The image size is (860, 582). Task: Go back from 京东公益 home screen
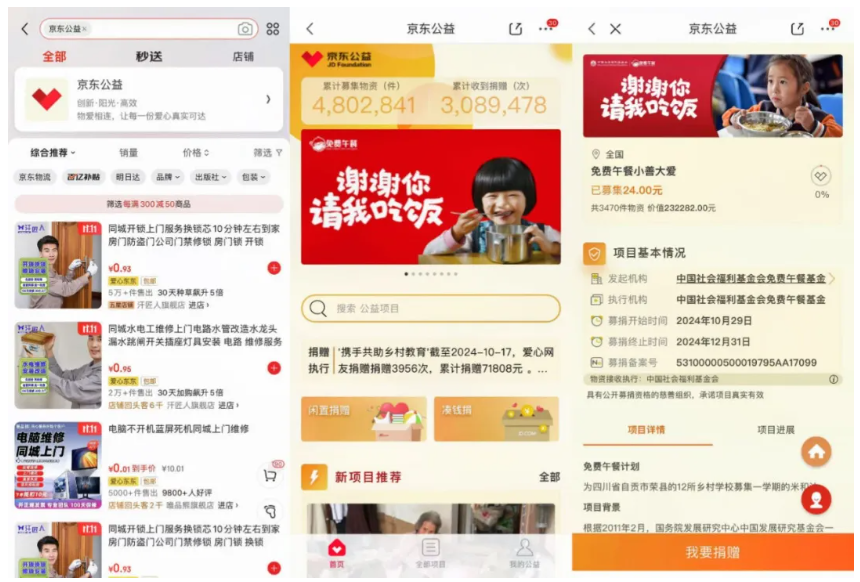point(310,29)
